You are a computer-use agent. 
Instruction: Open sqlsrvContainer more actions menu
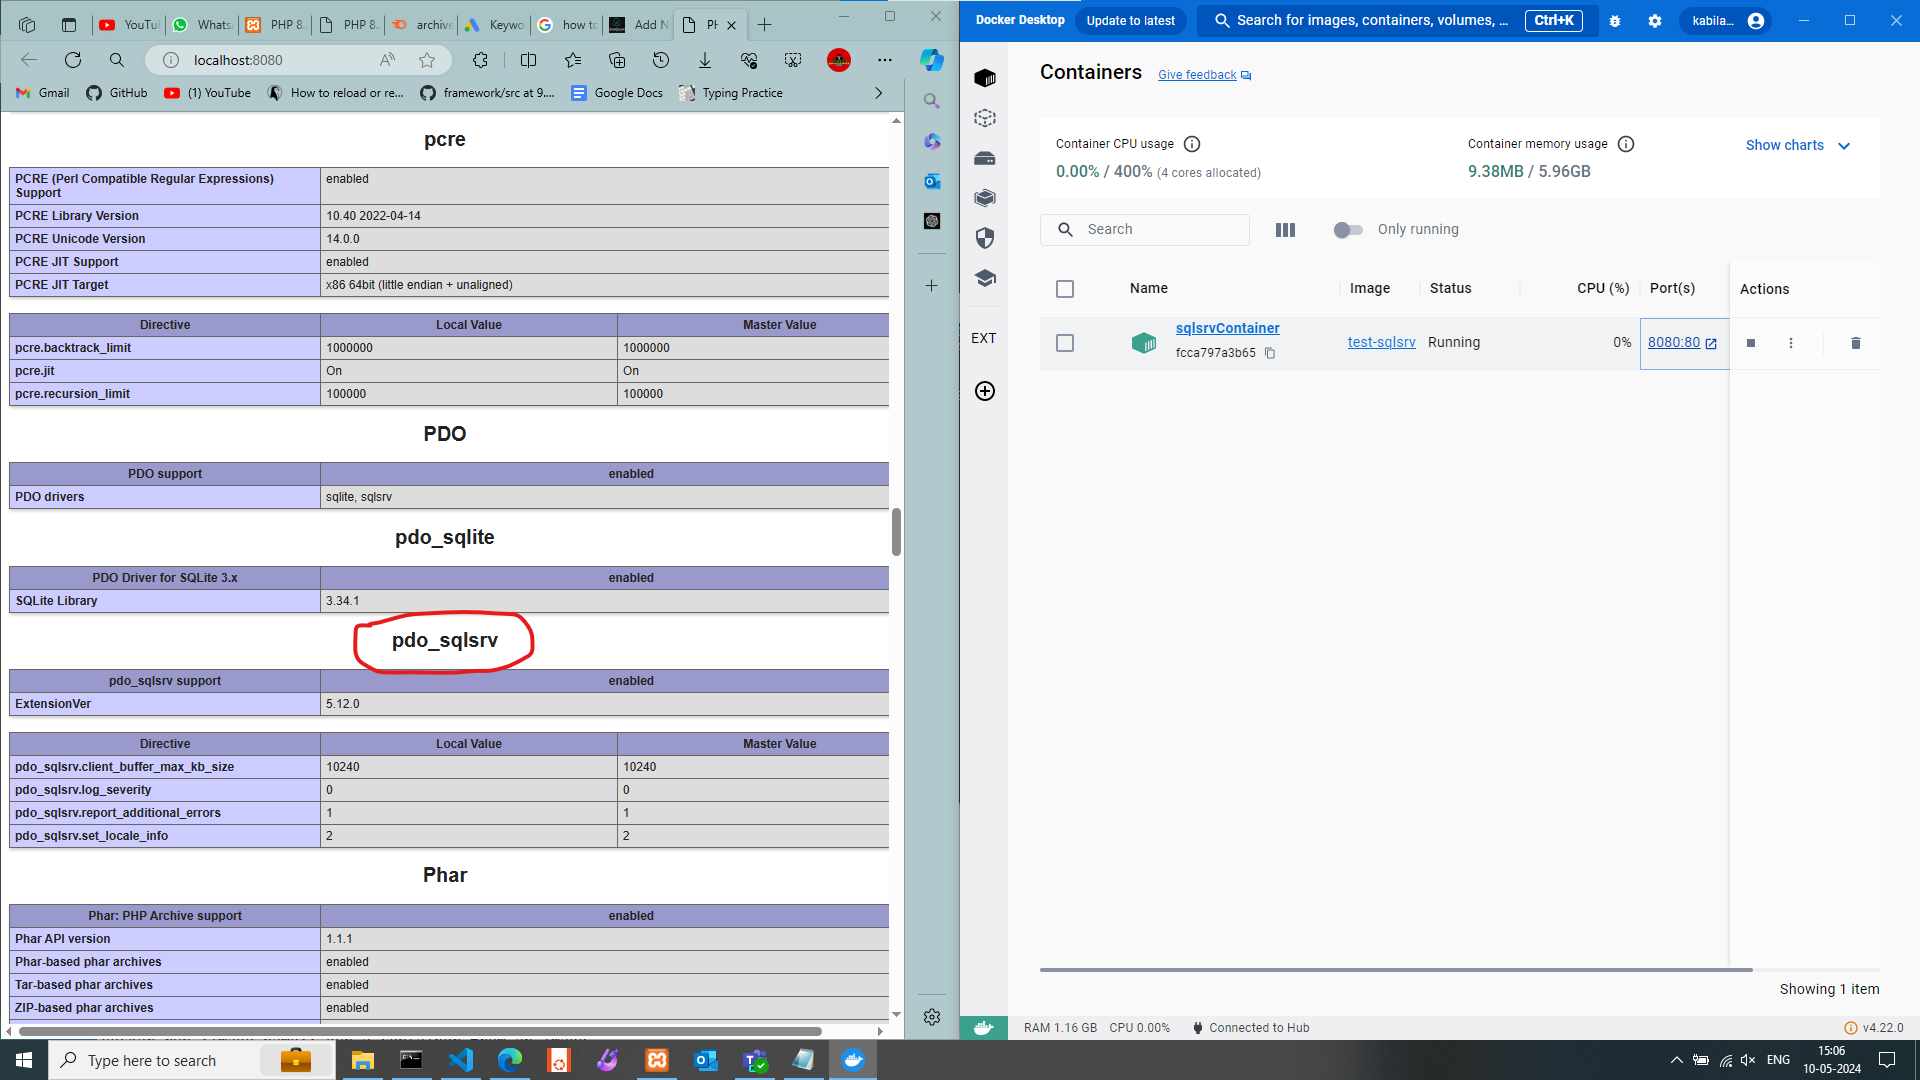coord(1791,343)
